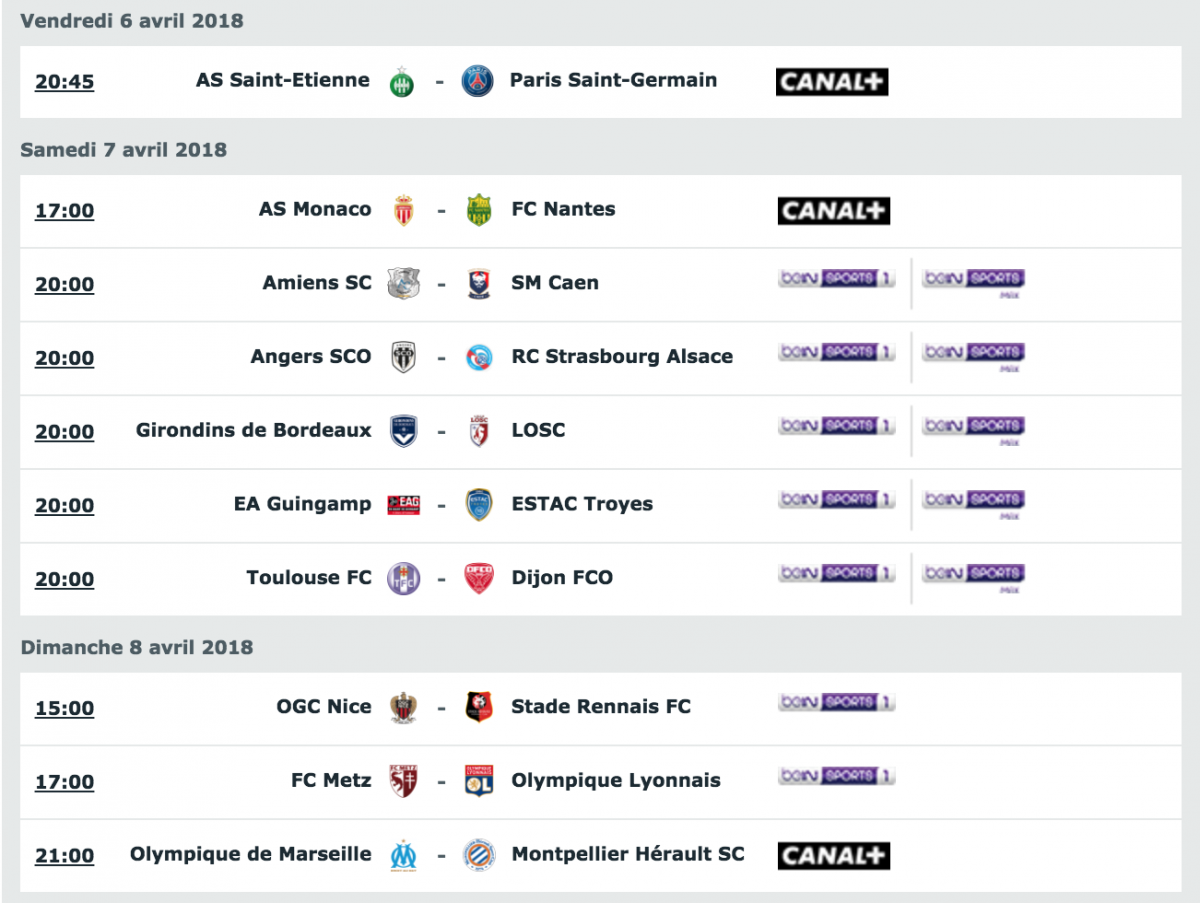Click the 17:00 FC Metz match time
Viewport: 1200px width, 903px height.
point(65,783)
